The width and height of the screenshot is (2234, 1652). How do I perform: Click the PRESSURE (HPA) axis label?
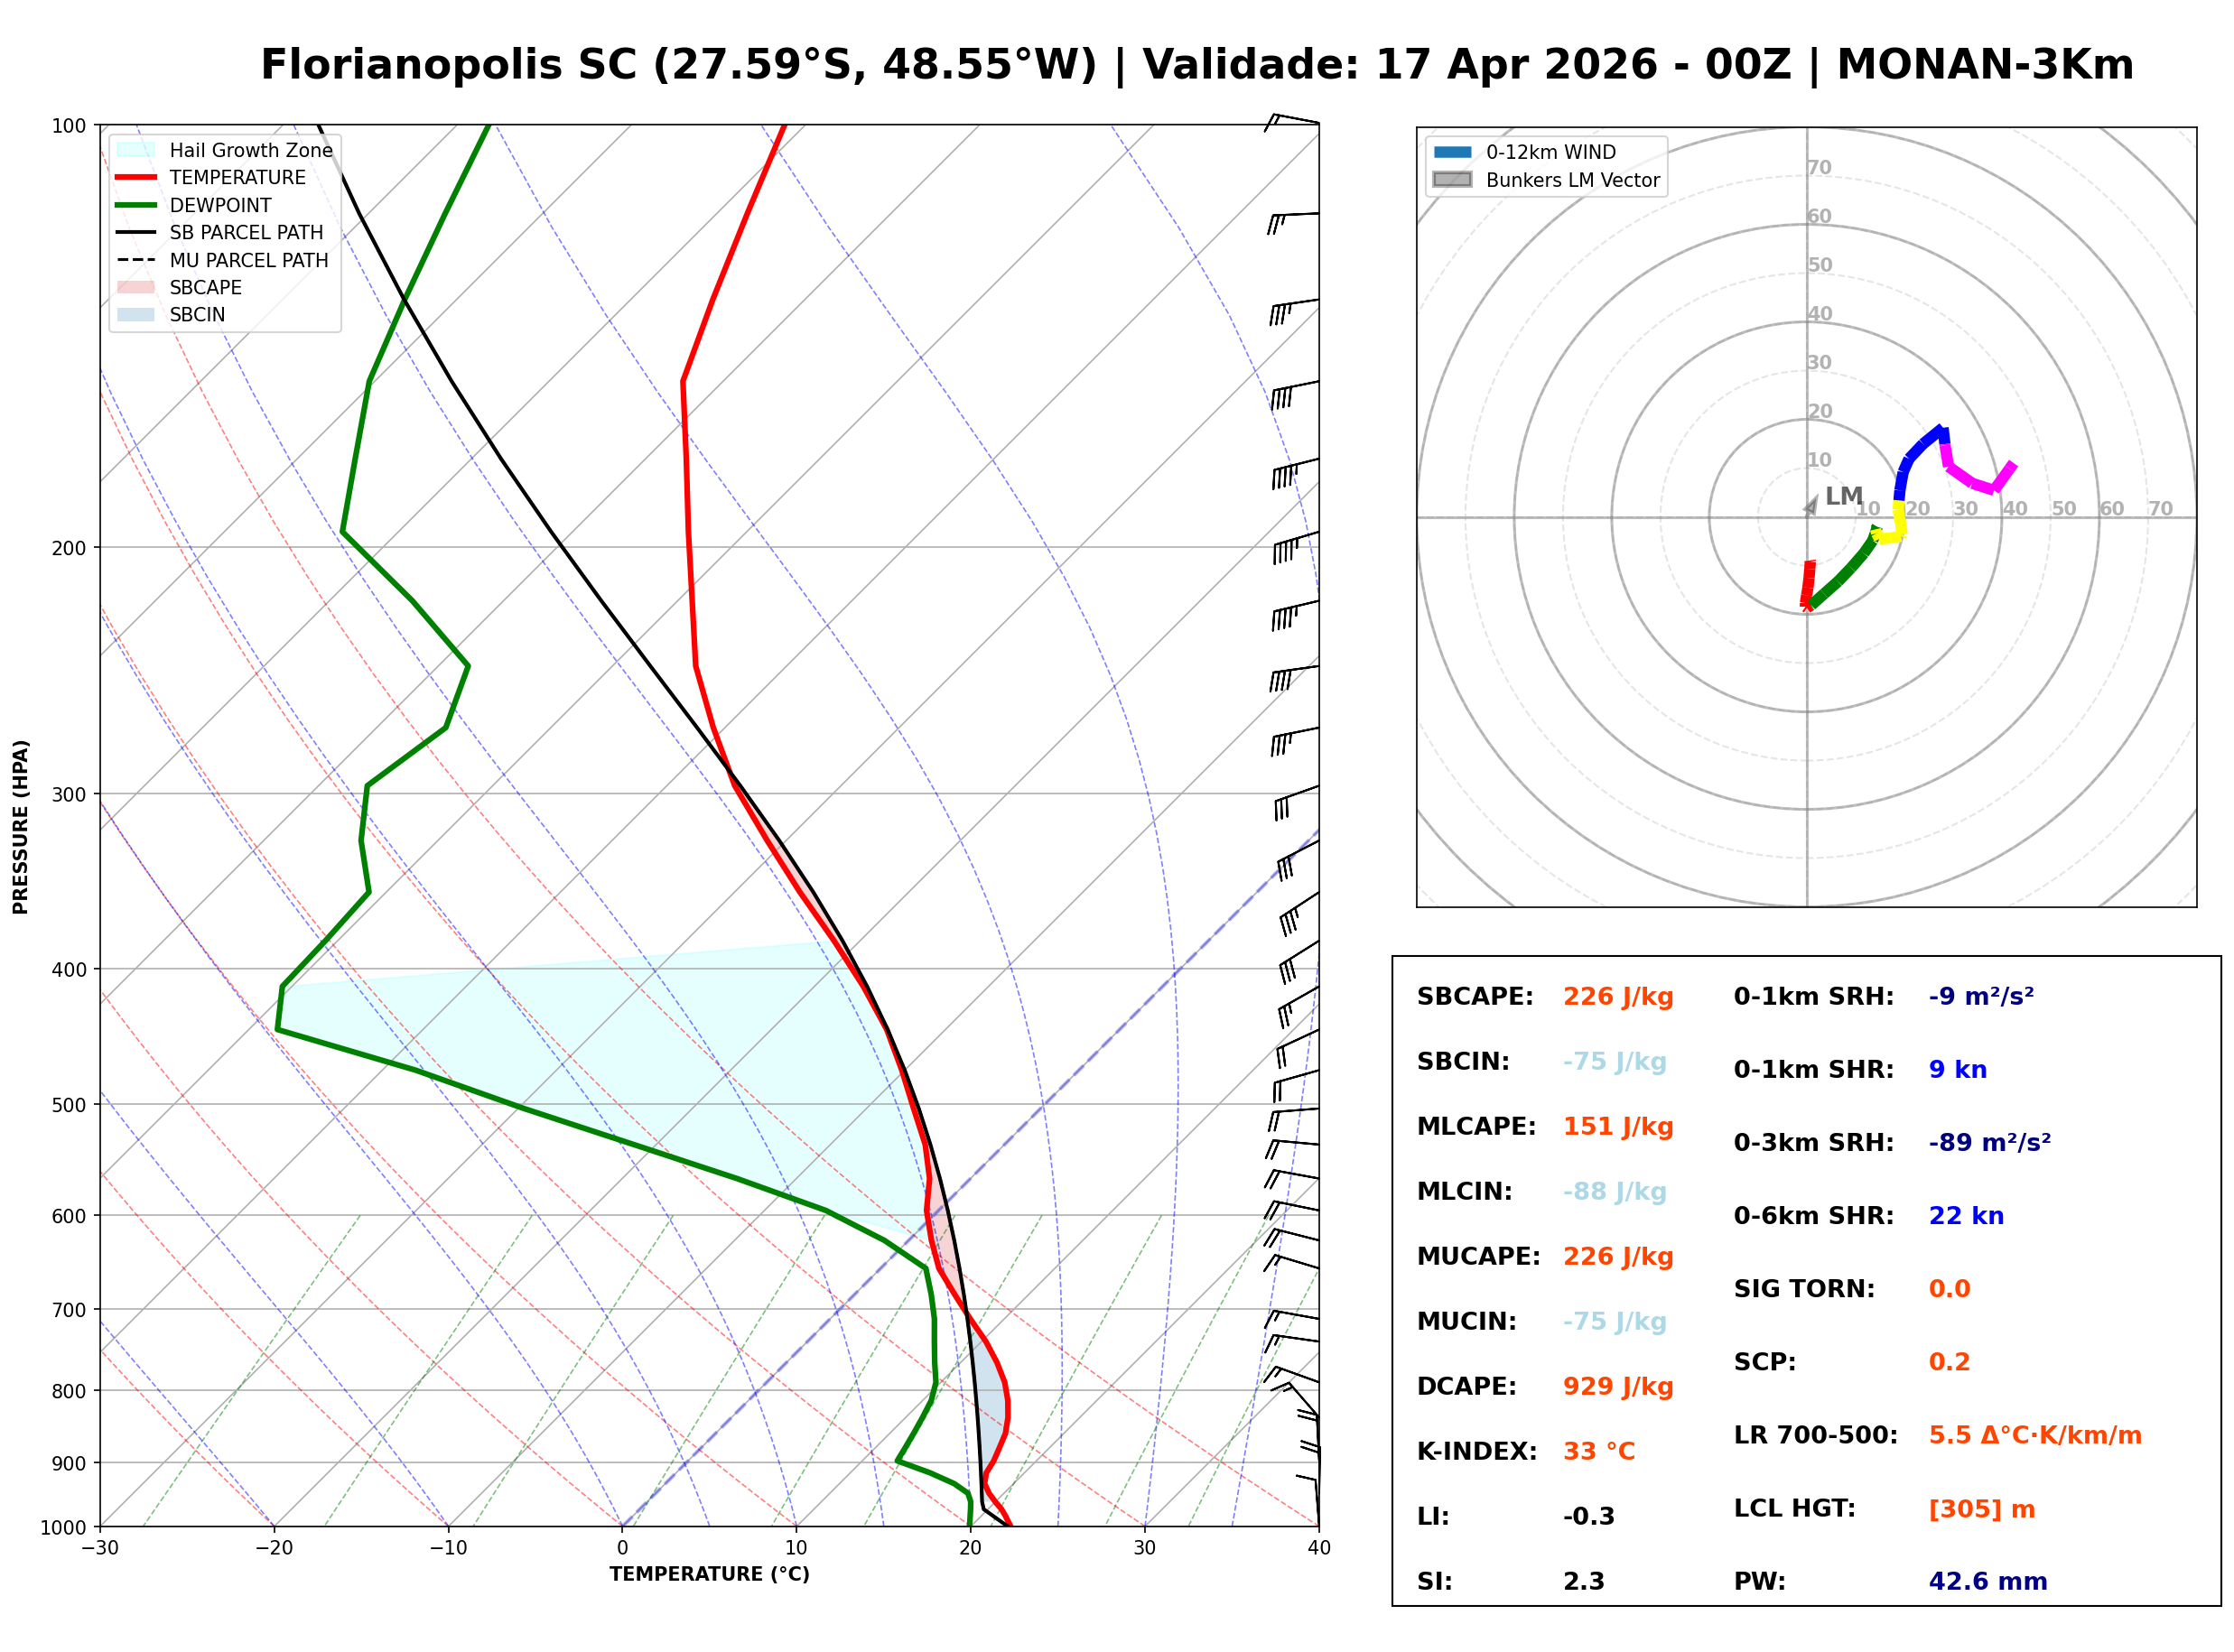coord(21,827)
